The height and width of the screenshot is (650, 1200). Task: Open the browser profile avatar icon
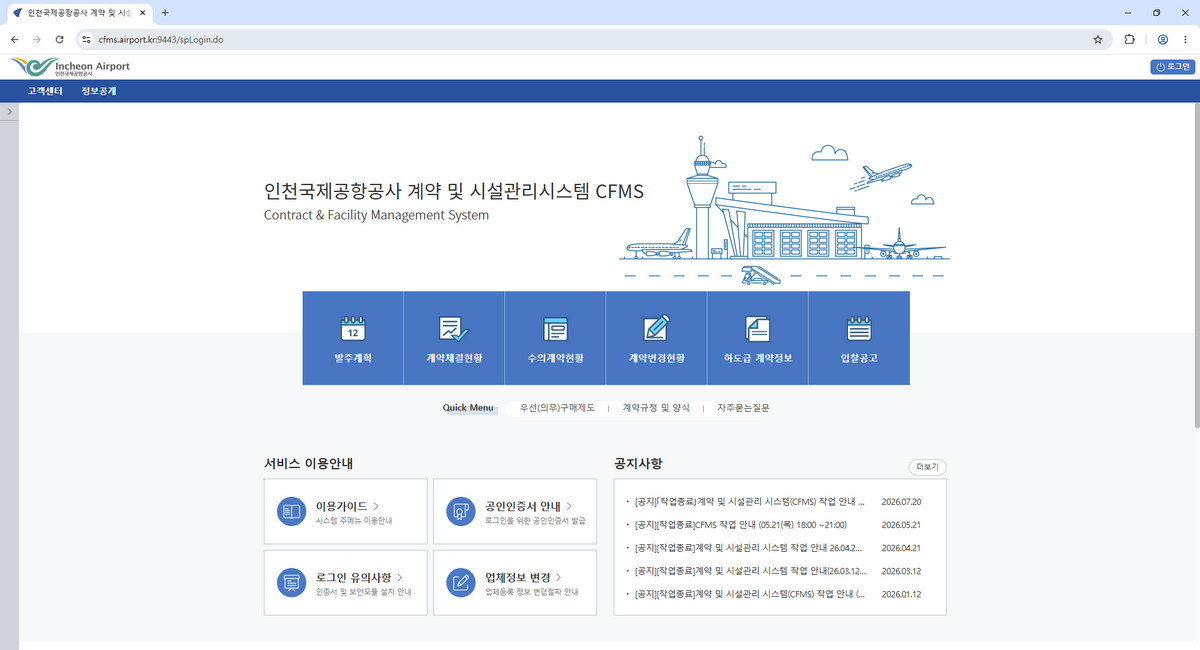(x=1163, y=39)
